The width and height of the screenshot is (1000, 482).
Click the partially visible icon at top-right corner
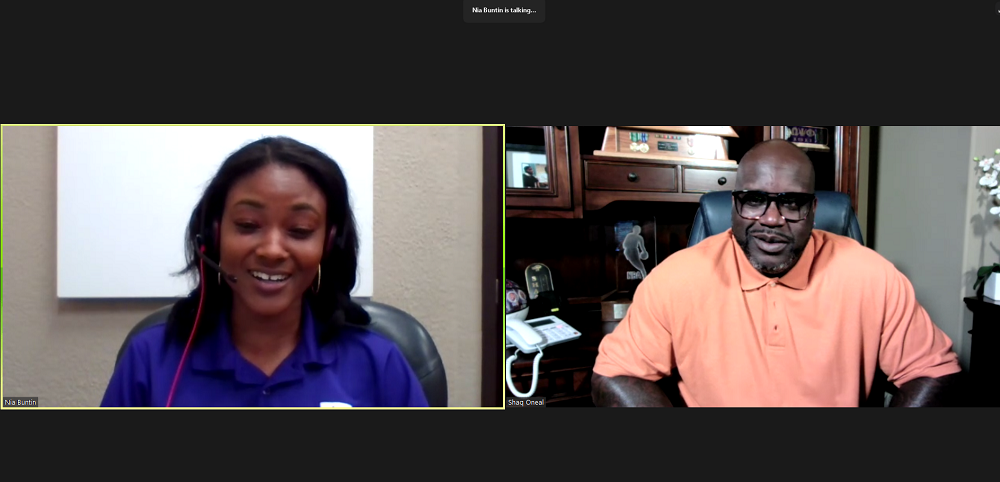(x=996, y=8)
